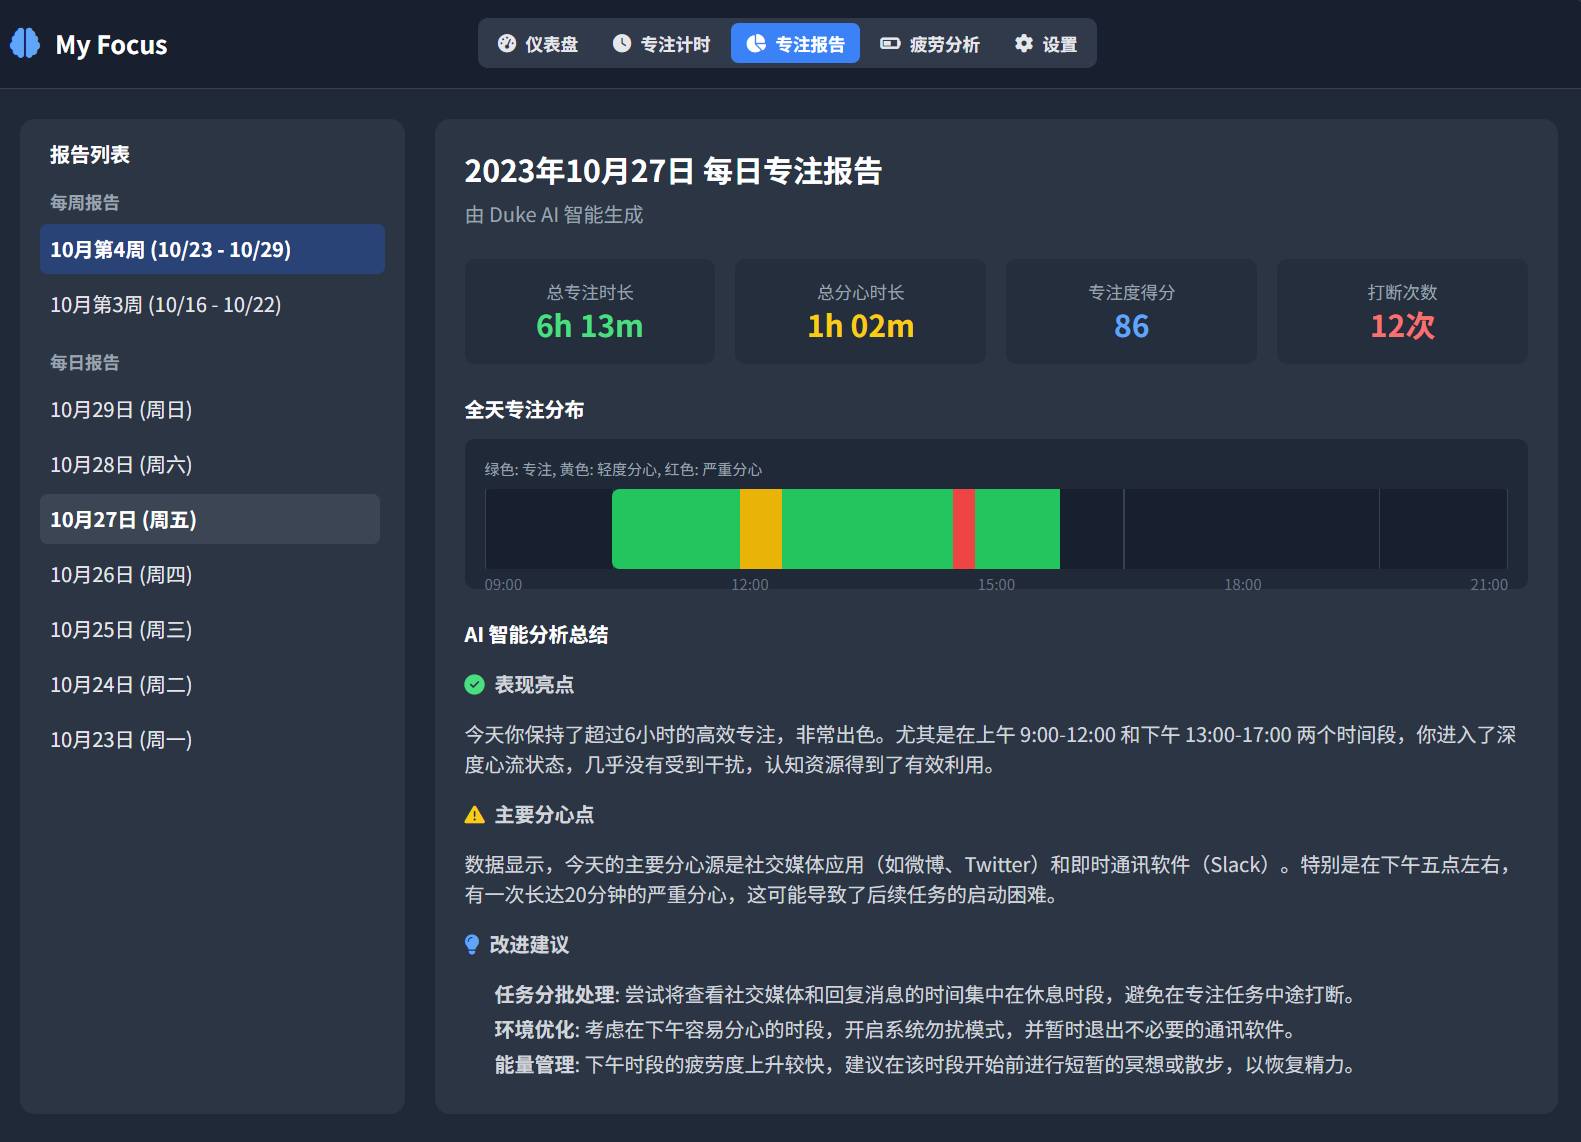Click the 15:00 time label on timeline
The width and height of the screenshot is (1581, 1142).
pos(996,584)
